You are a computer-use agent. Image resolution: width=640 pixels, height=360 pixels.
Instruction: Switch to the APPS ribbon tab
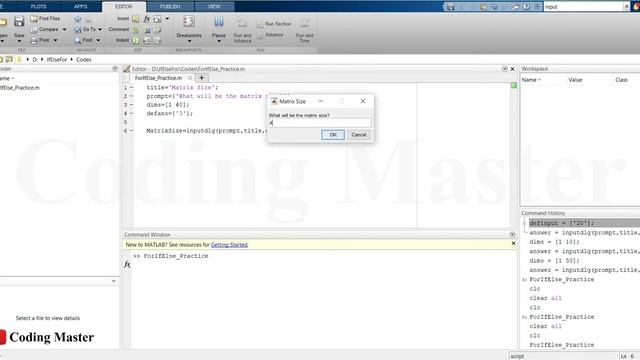81,7
